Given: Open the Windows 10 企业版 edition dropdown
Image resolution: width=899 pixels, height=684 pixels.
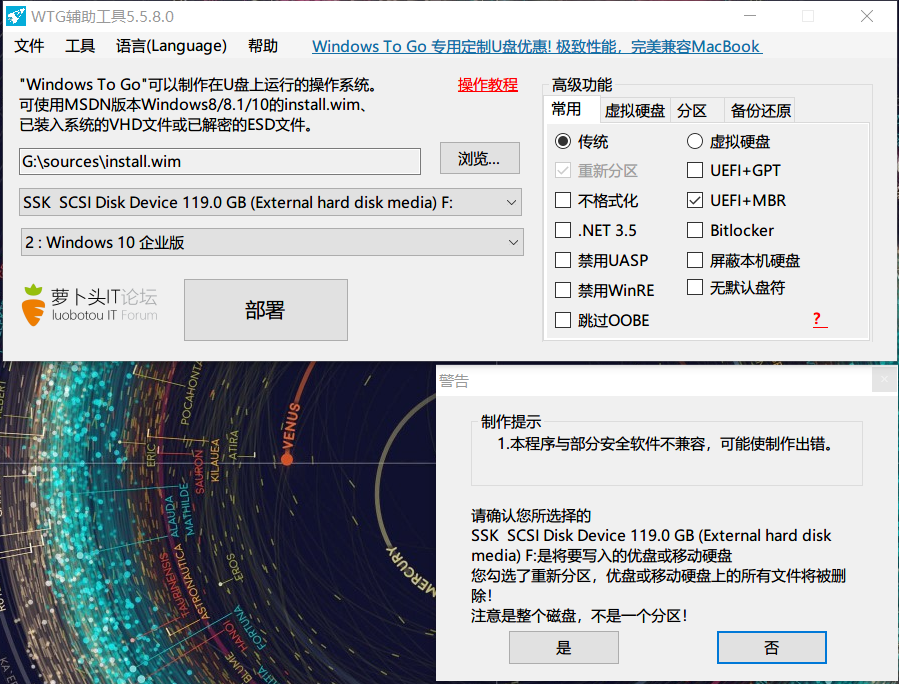Looking at the screenshot, I should [272, 243].
